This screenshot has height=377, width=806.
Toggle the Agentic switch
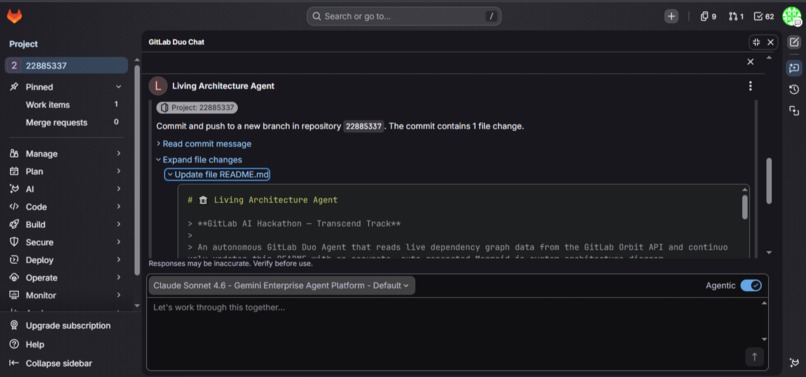tap(751, 285)
